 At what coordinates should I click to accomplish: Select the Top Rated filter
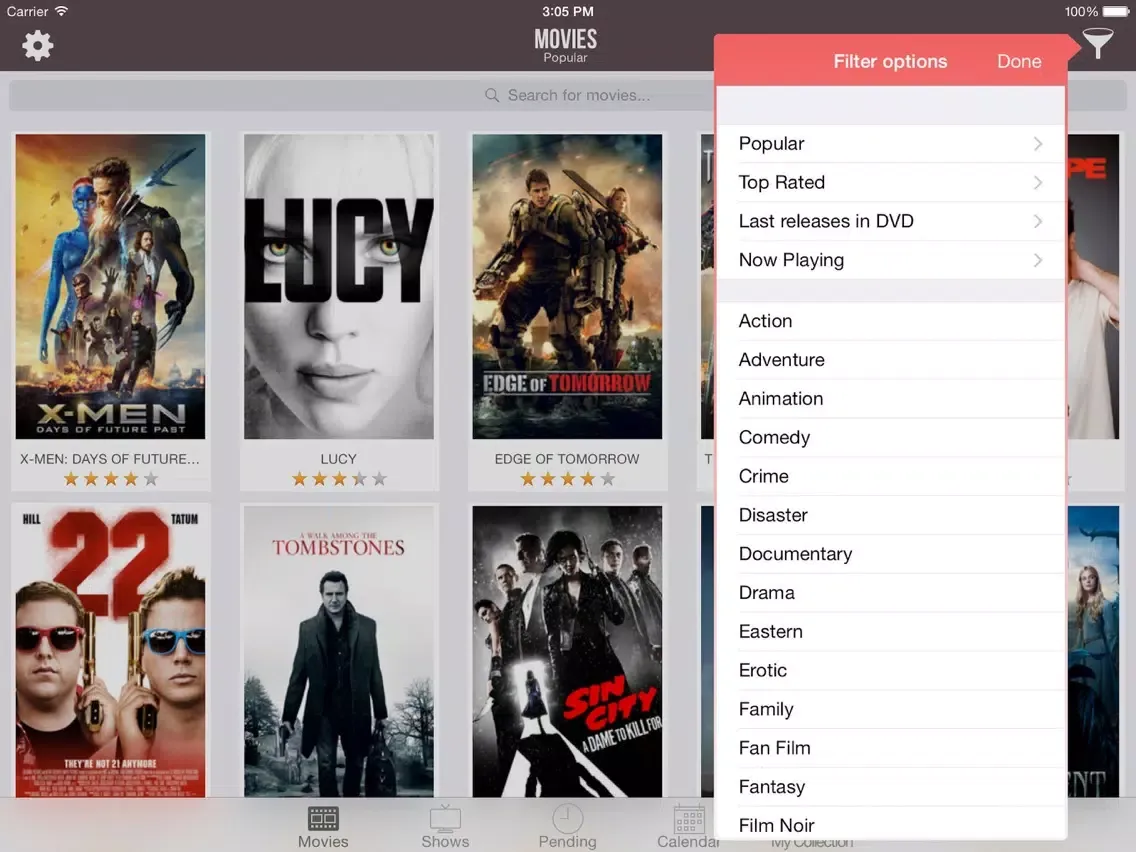(890, 183)
